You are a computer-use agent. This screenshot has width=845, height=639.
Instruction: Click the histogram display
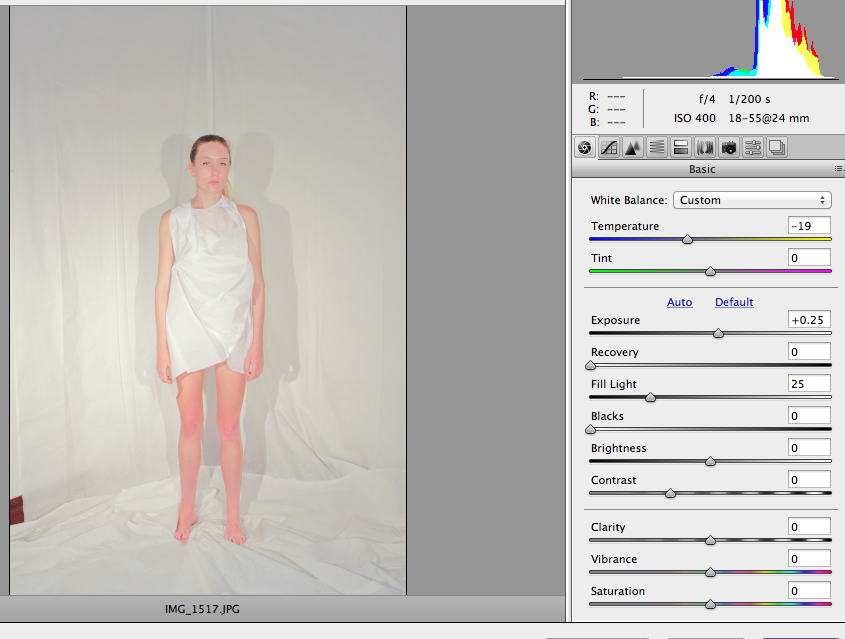click(708, 40)
